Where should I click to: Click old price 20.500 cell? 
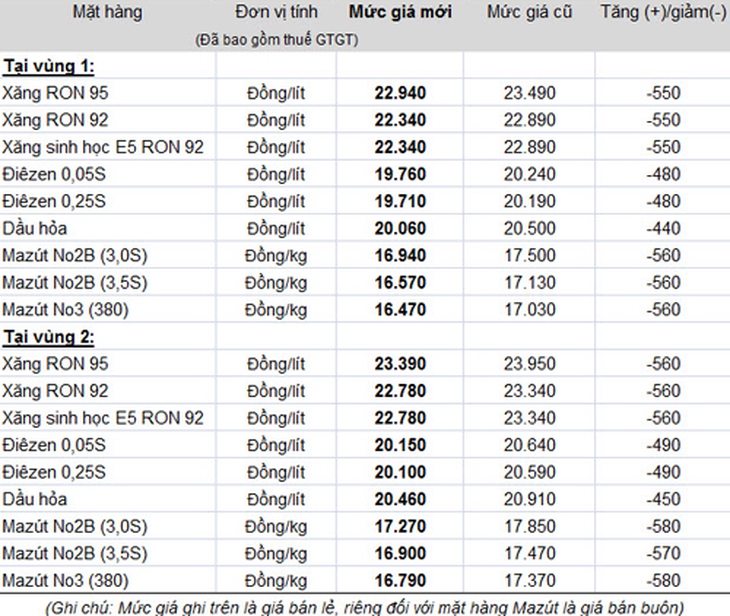click(529, 228)
